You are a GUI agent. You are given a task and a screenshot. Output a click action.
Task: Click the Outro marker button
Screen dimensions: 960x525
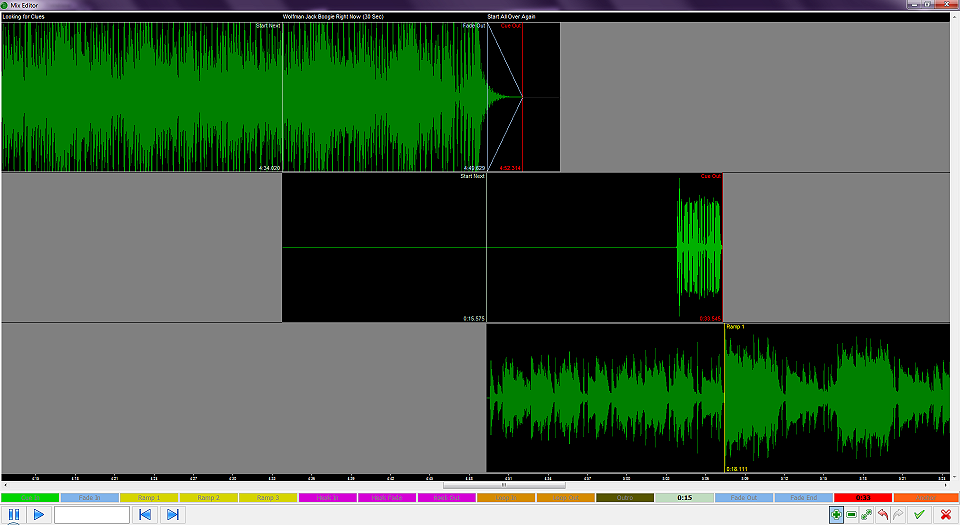click(x=625, y=497)
